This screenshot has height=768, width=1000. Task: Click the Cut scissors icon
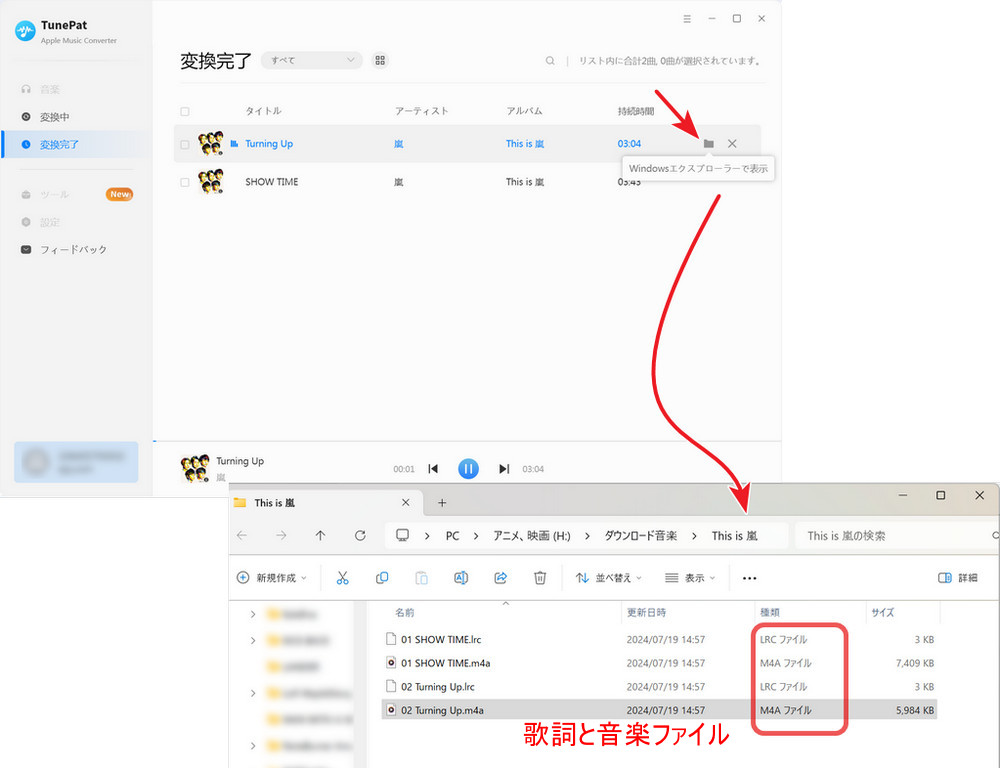point(342,578)
